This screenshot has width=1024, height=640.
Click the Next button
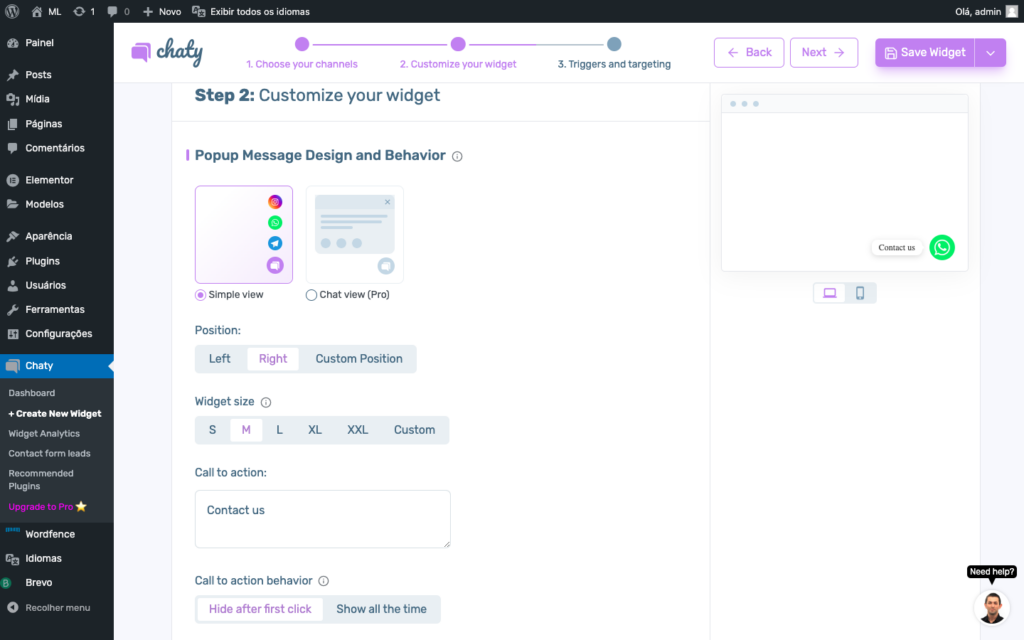(823, 53)
